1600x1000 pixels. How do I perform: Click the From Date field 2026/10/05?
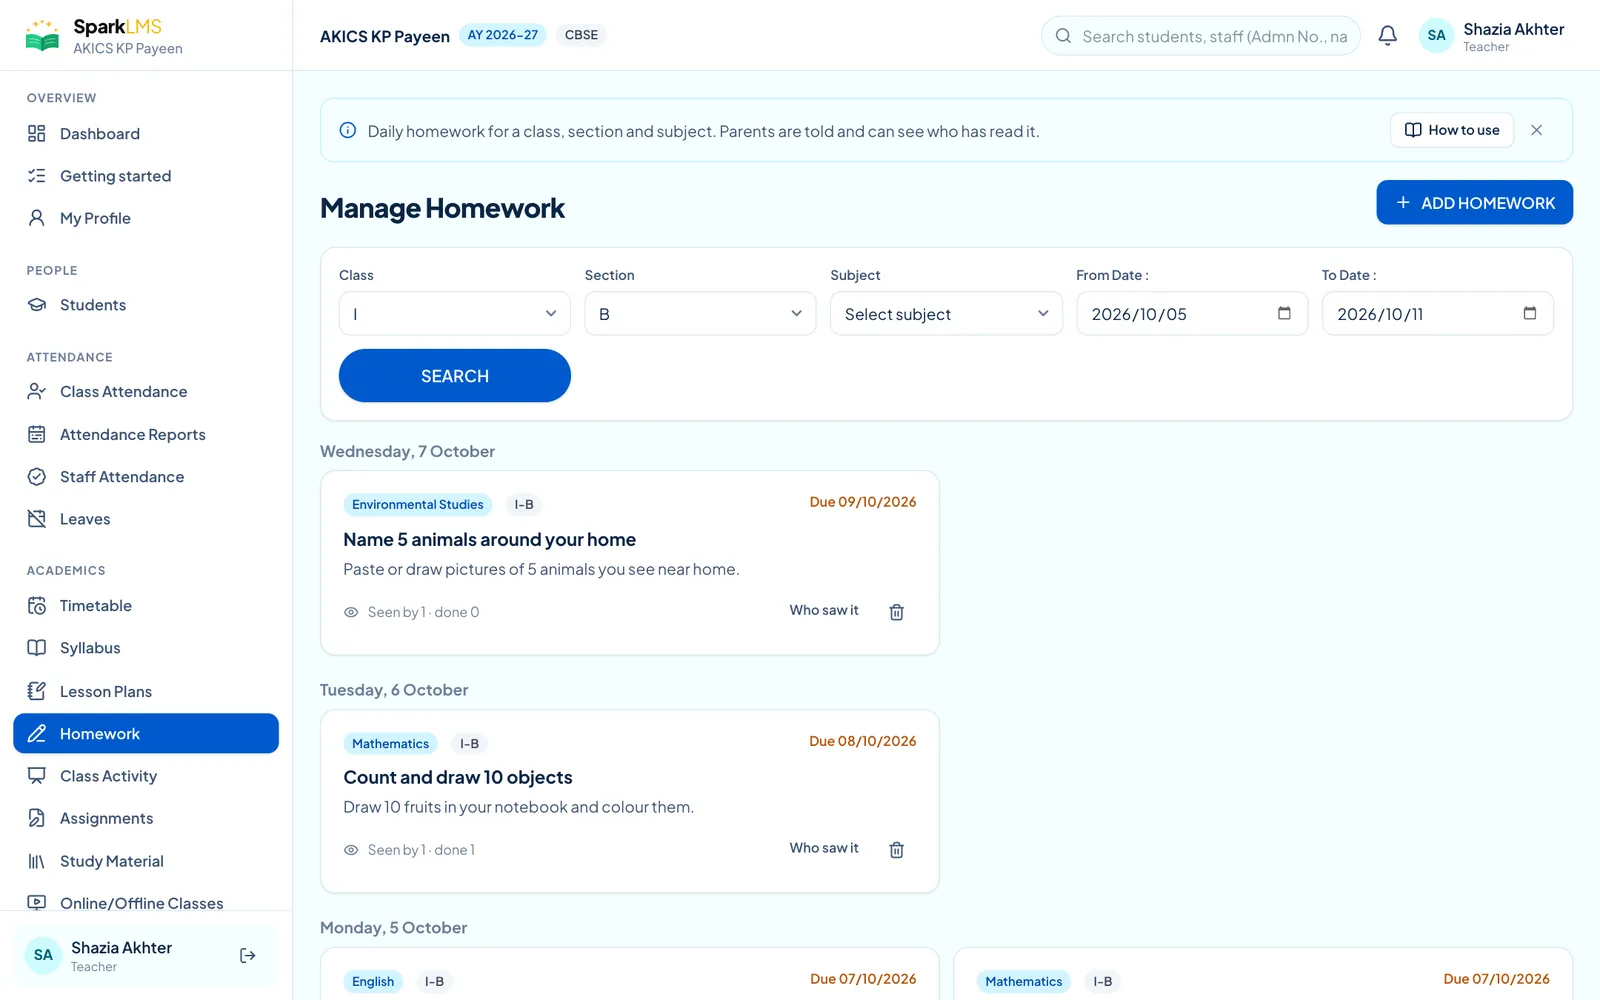[x=1192, y=314]
